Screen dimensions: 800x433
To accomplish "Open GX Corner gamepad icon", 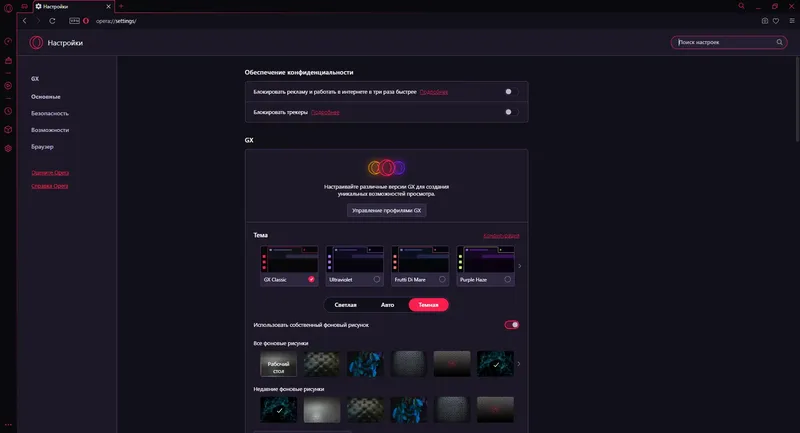I will 24,7.
